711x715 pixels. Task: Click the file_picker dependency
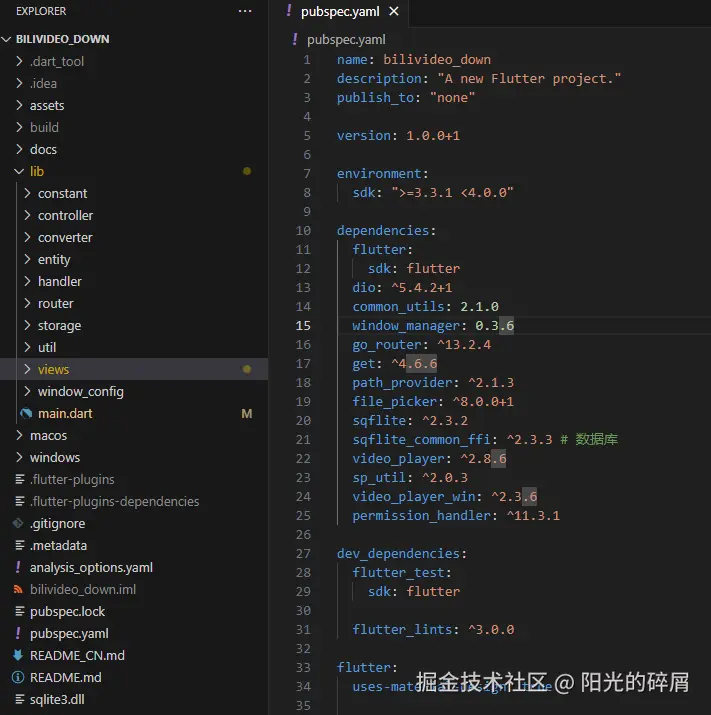pyautogui.click(x=394, y=402)
